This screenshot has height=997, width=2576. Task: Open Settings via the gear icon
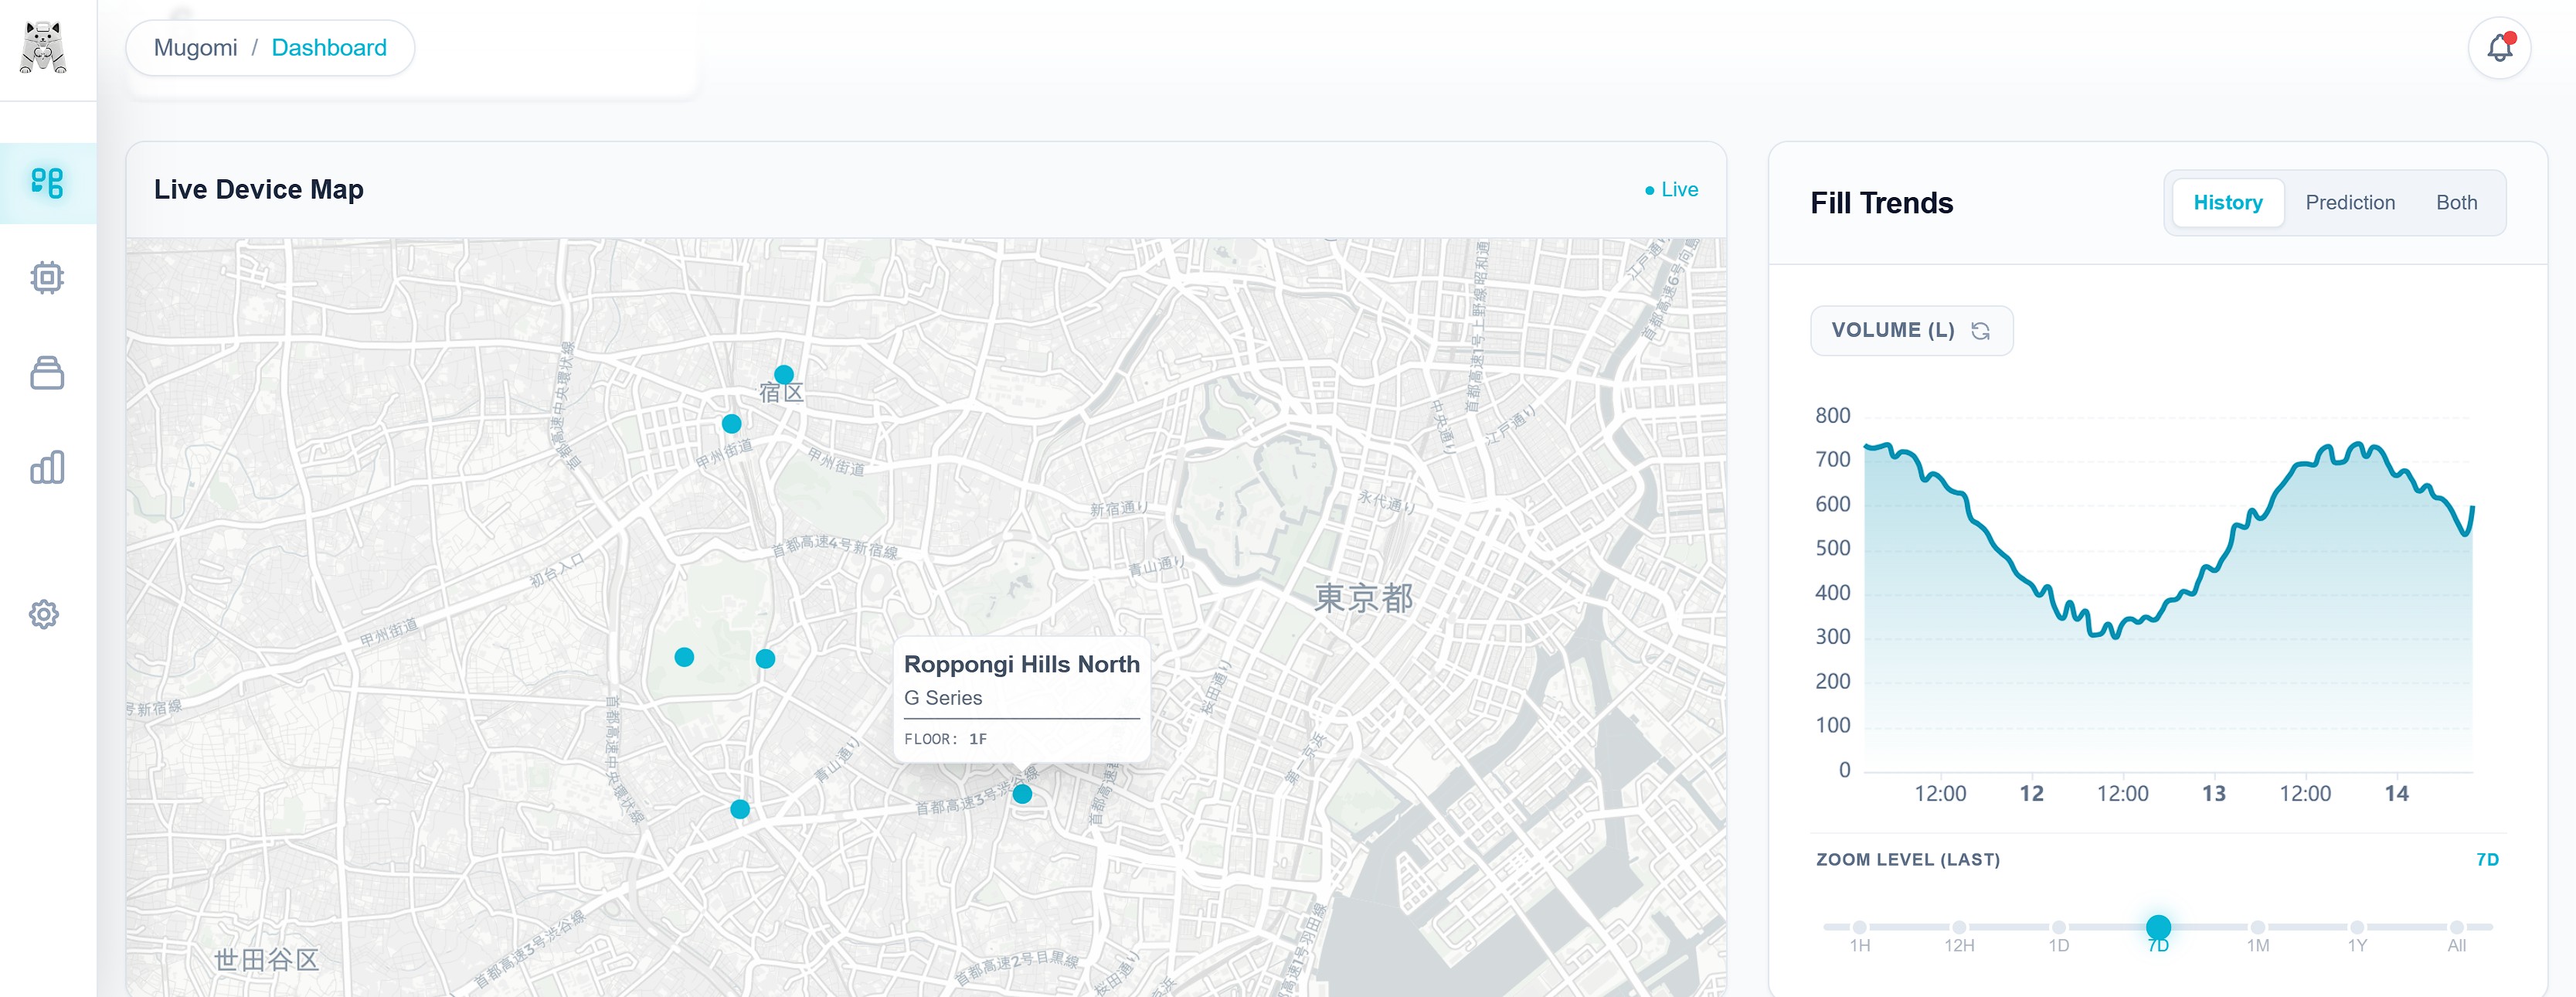click(46, 614)
